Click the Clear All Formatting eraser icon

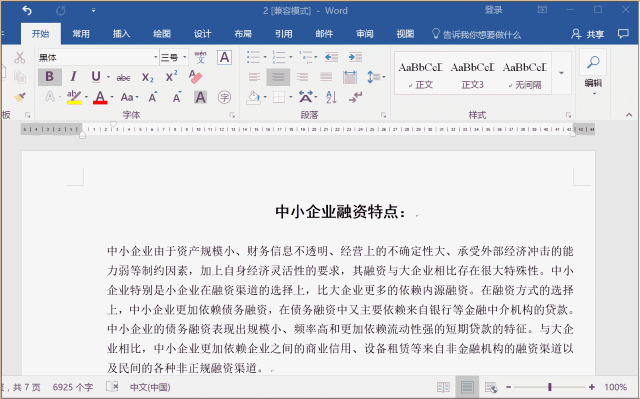coord(196,77)
